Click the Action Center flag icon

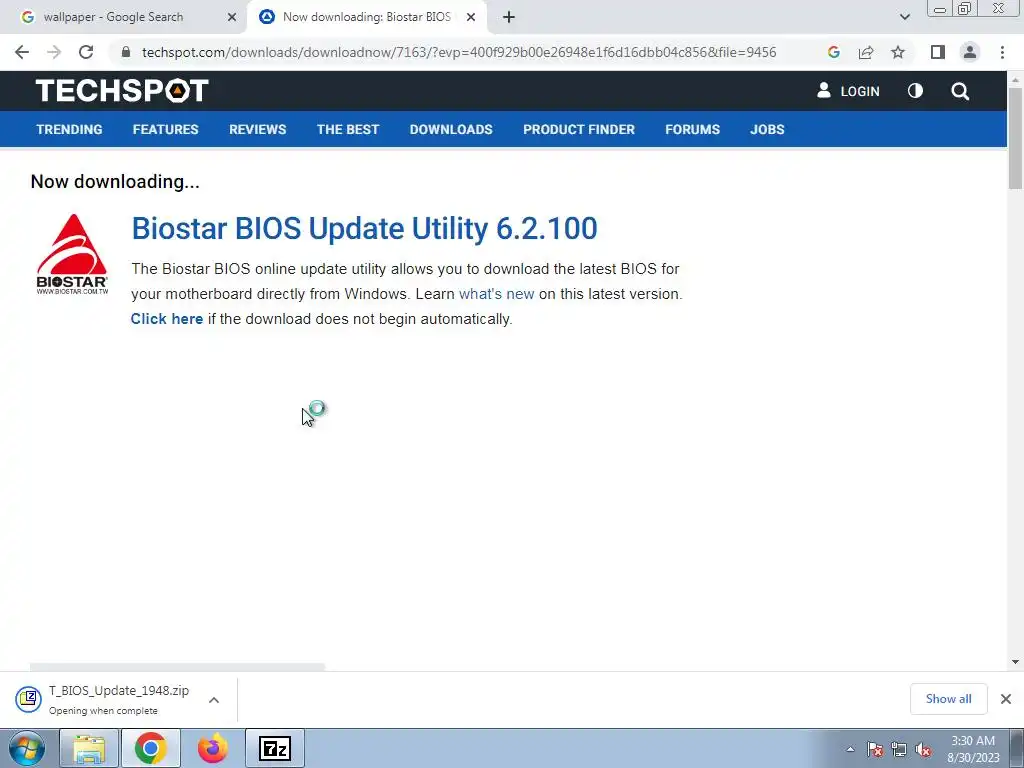click(x=875, y=749)
